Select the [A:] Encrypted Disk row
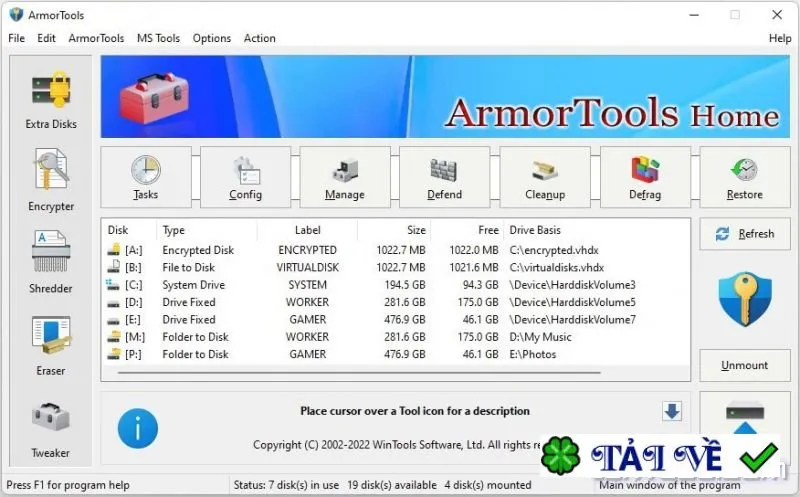 coord(396,250)
